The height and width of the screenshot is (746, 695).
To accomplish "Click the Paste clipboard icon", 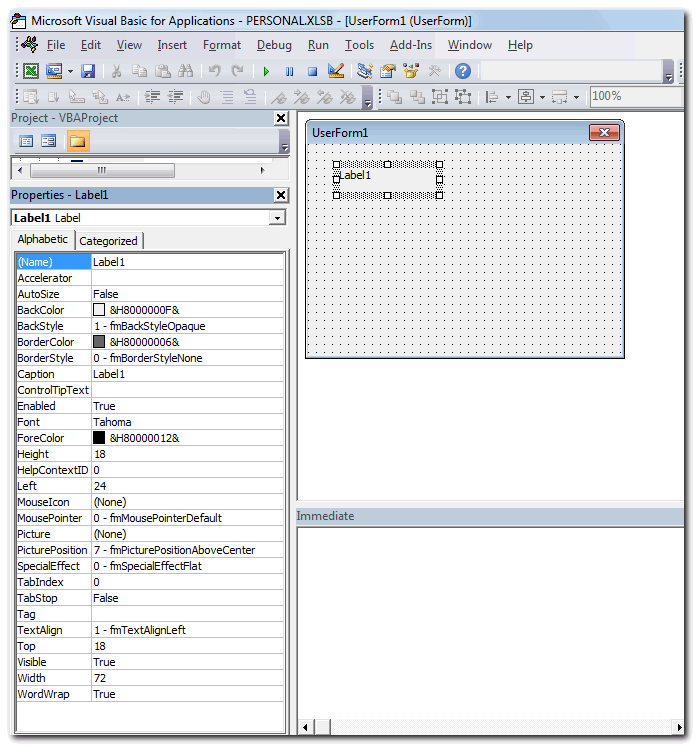I will [163, 71].
